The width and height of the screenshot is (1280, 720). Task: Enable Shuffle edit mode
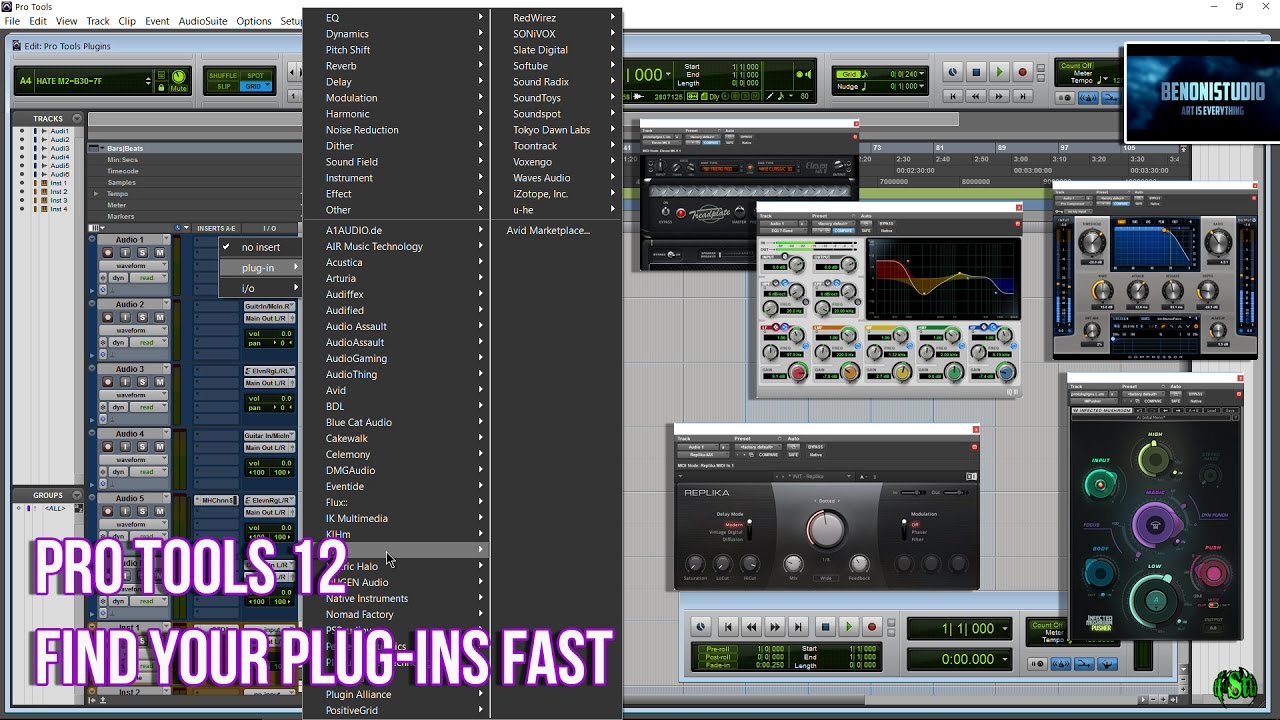coord(223,75)
